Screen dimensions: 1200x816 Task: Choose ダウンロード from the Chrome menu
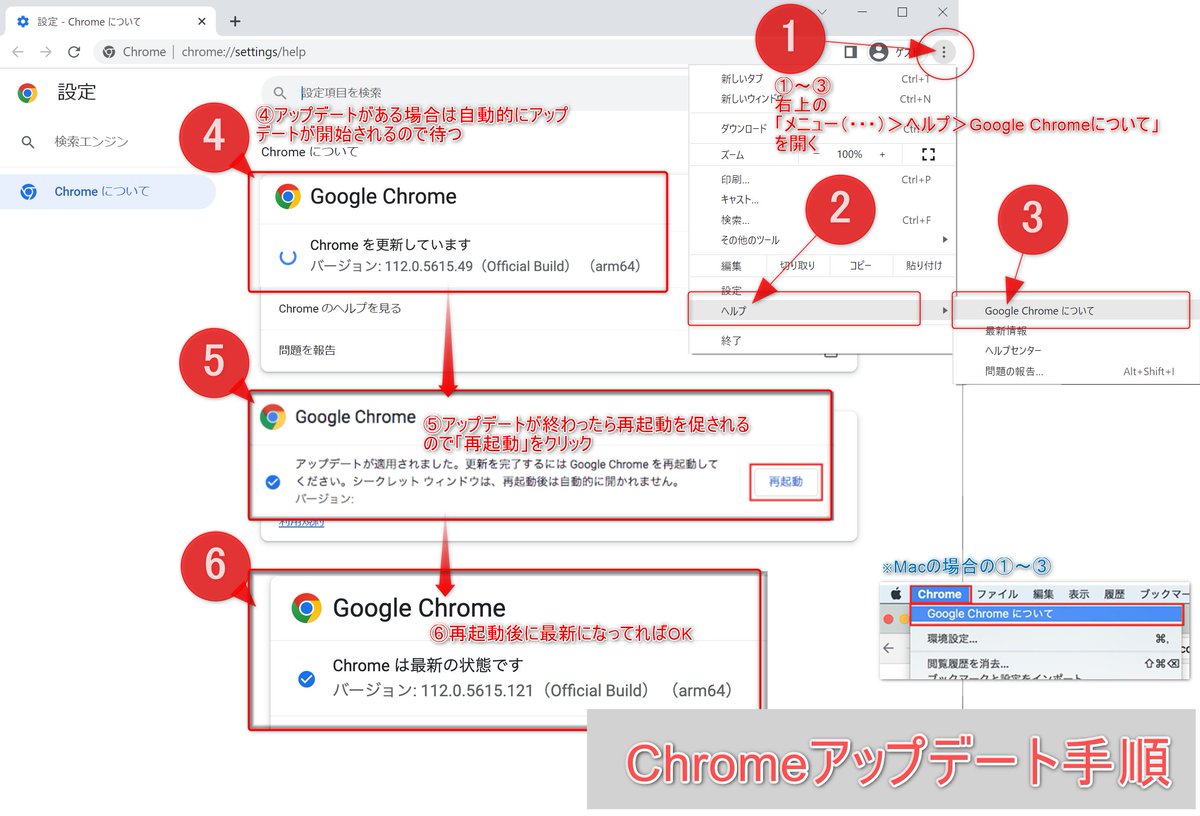tap(823, 129)
